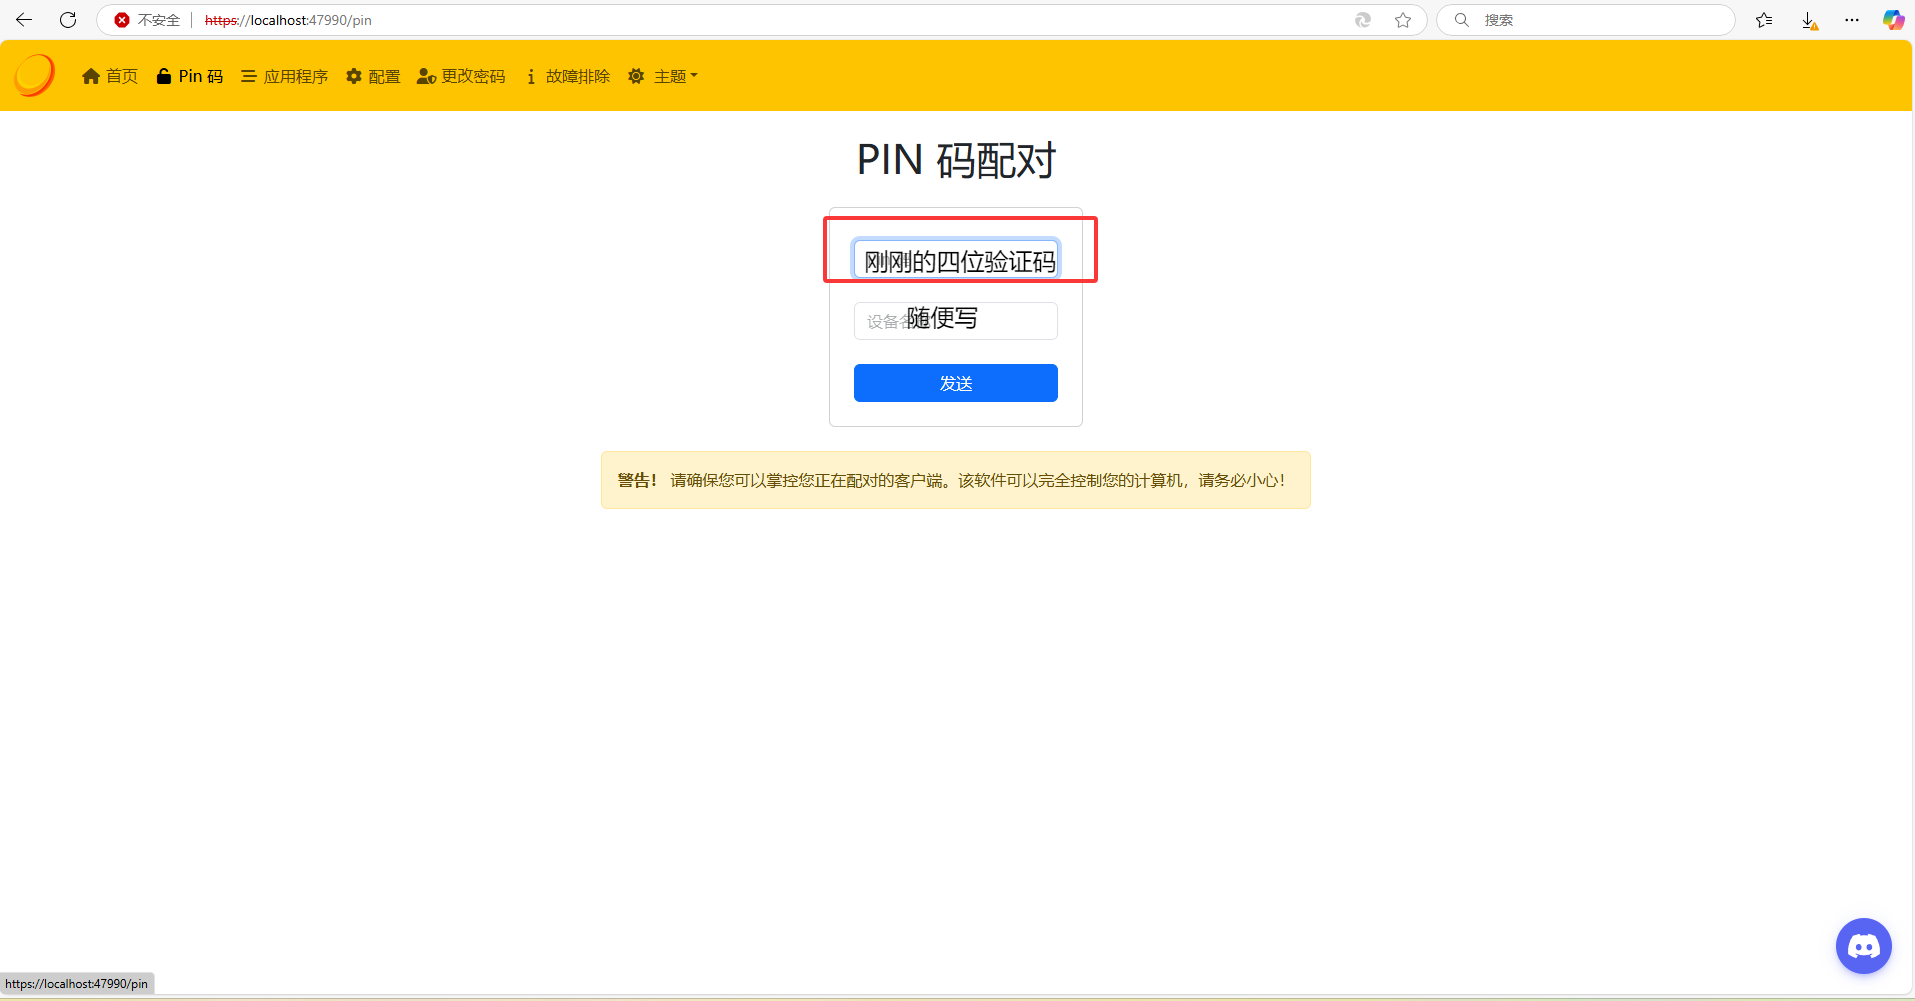The height and width of the screenshot is (1001, 1915).
Task: Focus the PIN code input field
Action: (x=956, y=259)
